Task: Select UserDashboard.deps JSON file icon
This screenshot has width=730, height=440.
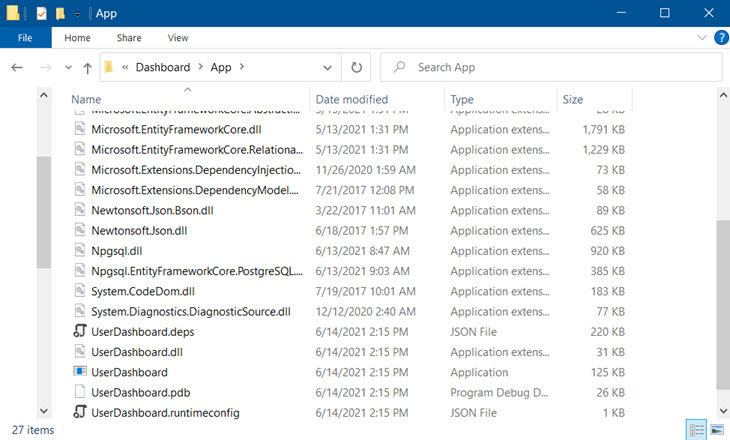Action: pyautogui.click(x=80, y=331)
